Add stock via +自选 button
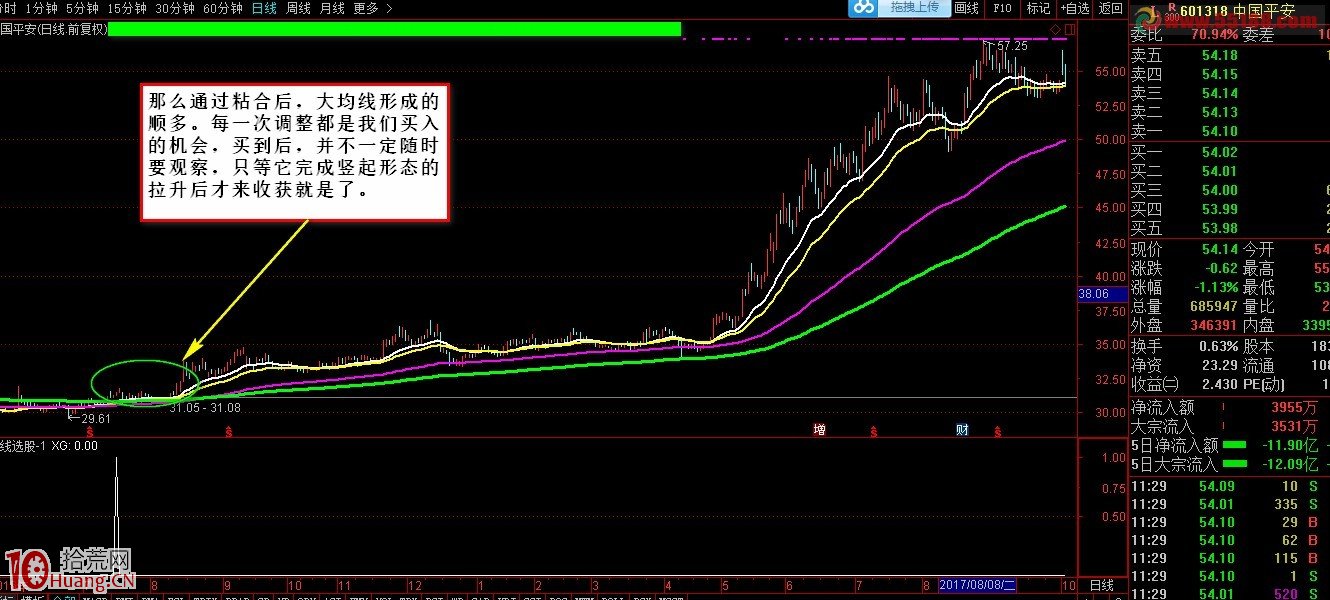The height and width of the screenshot is (600, 1330). pos(1074,8)
